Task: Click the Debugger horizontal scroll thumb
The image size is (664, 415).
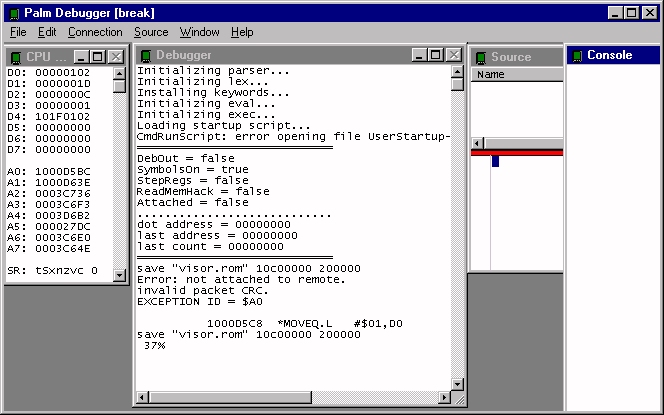Action: point(230,397)
